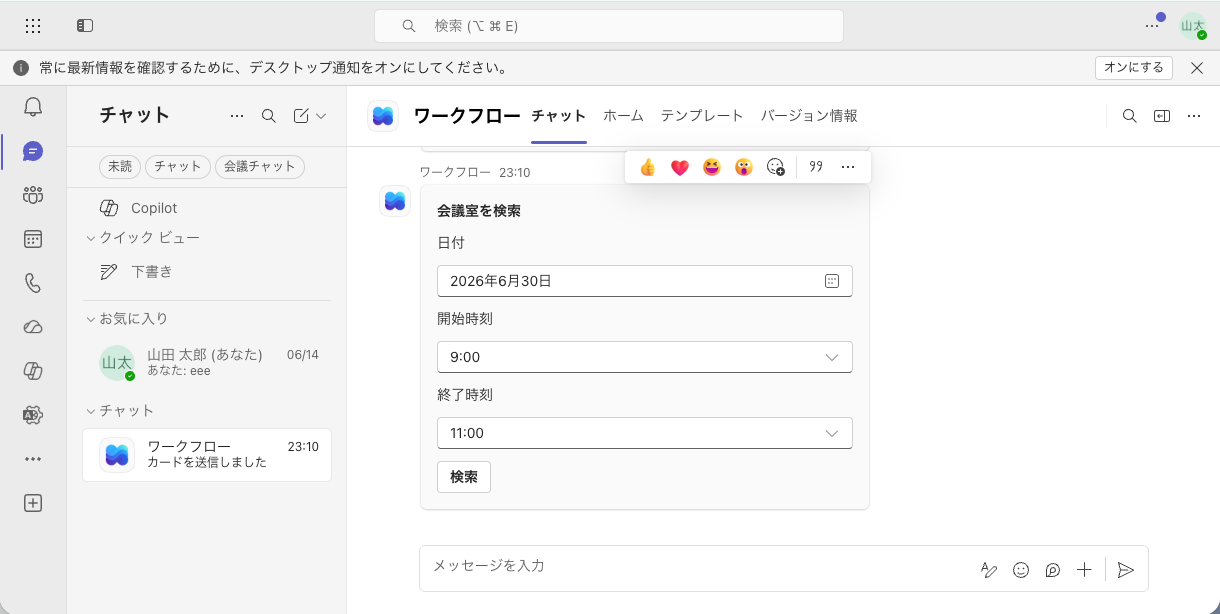
Task: Collapse the クイック ビュー section
Action: (91, 238)
